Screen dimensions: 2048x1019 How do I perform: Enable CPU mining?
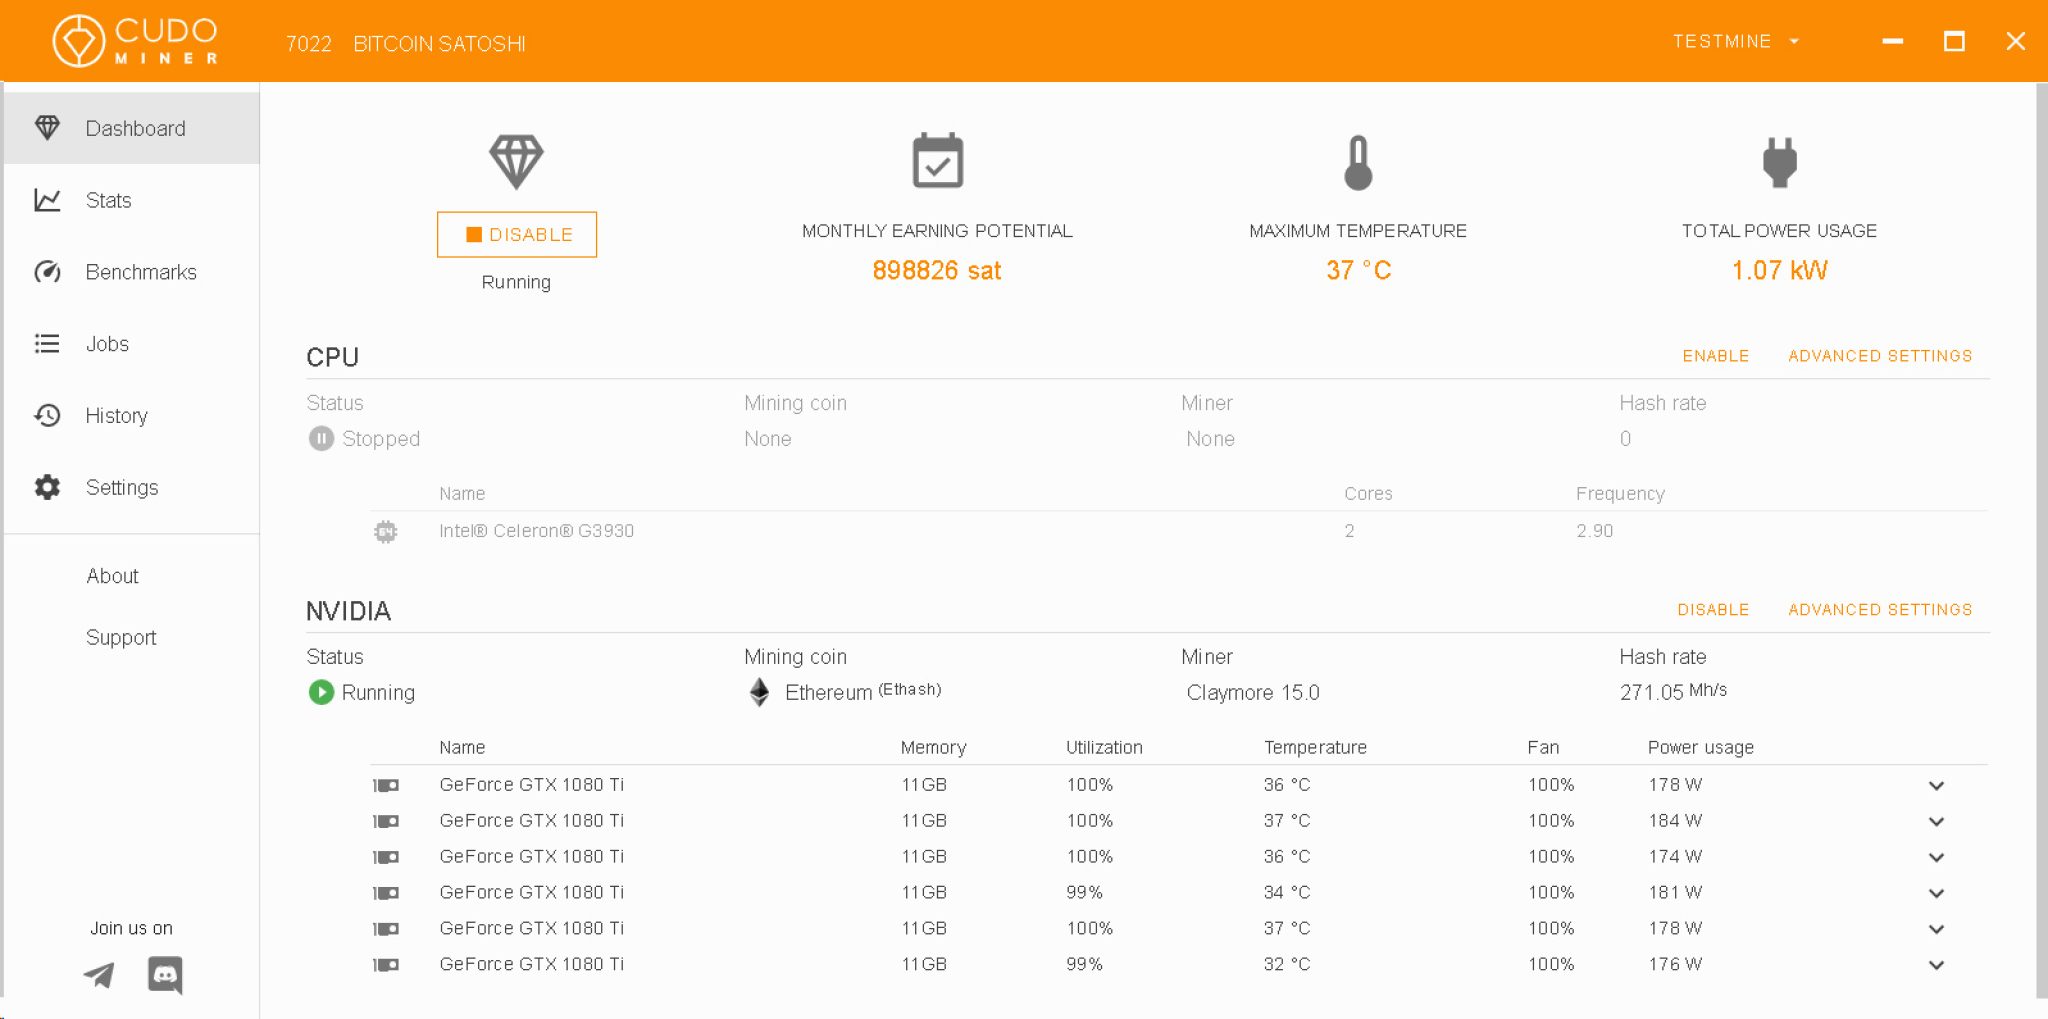click(1715, 356)
